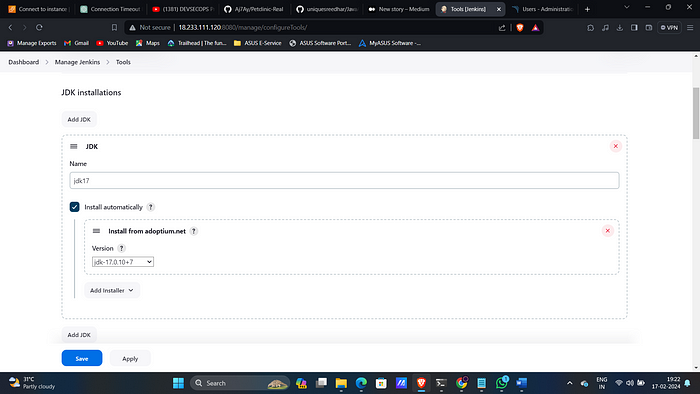Open the media playlist music-note icon
Screen dimensions: 700x394
pos(605,28)
